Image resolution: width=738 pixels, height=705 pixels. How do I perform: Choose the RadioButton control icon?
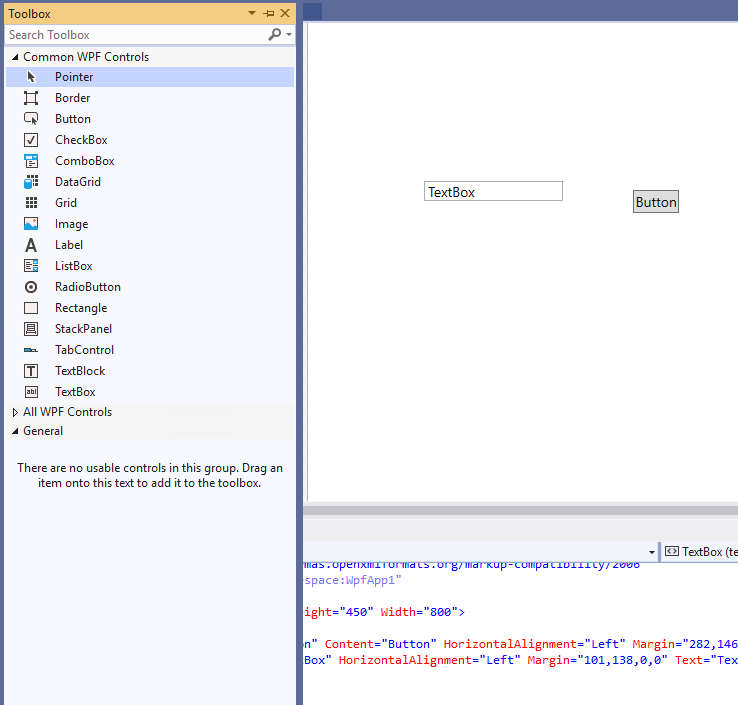(x=31, y=287)
